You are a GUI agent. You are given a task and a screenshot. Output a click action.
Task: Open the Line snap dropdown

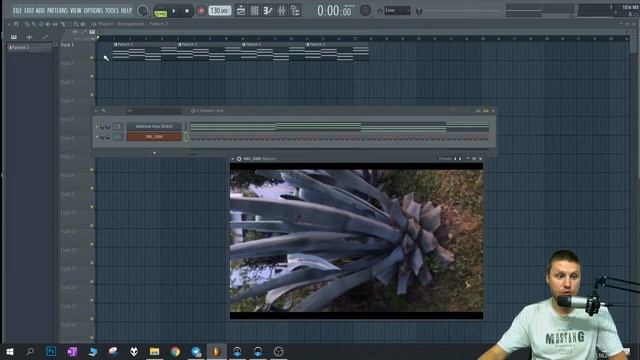397,11
